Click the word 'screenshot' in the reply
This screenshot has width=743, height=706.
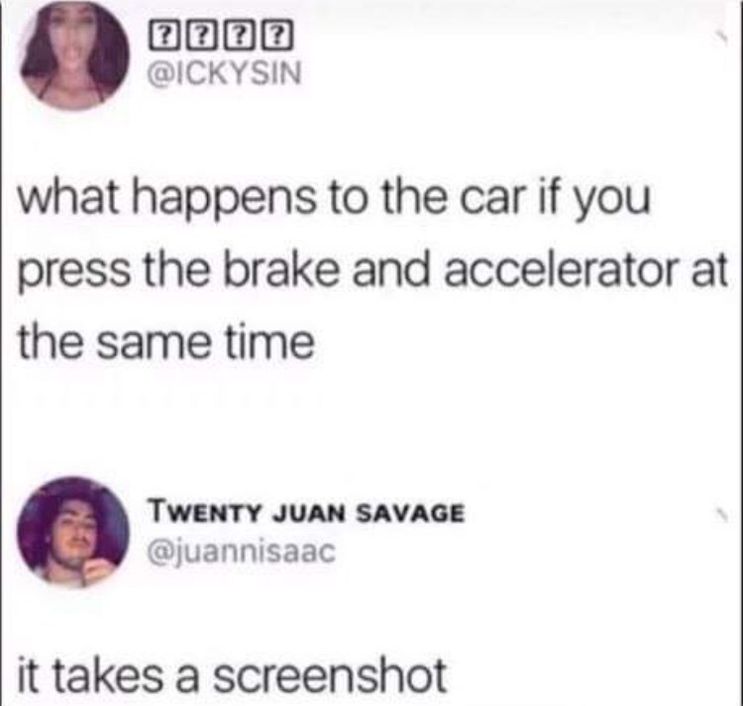[x=329, y=675]
